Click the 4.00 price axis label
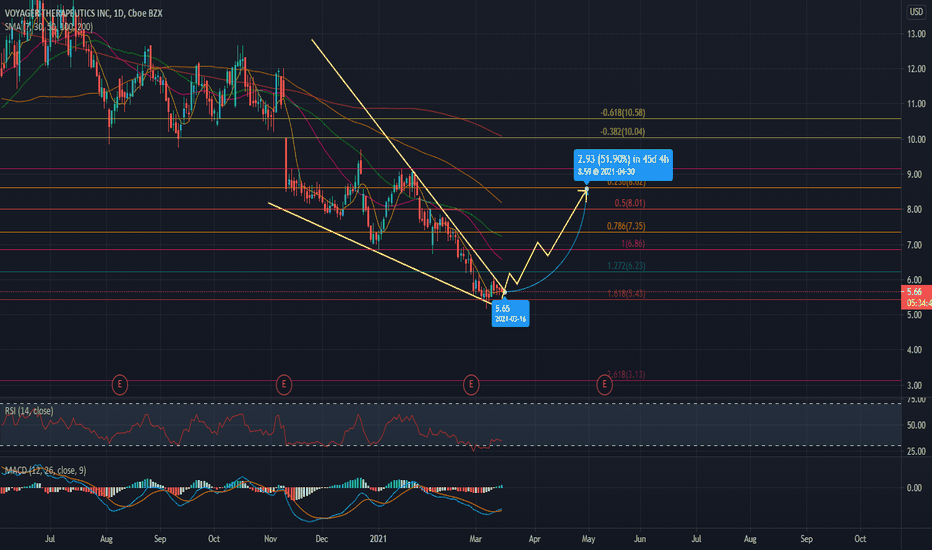Screen dimensions: 932x550 pos(916,350)
